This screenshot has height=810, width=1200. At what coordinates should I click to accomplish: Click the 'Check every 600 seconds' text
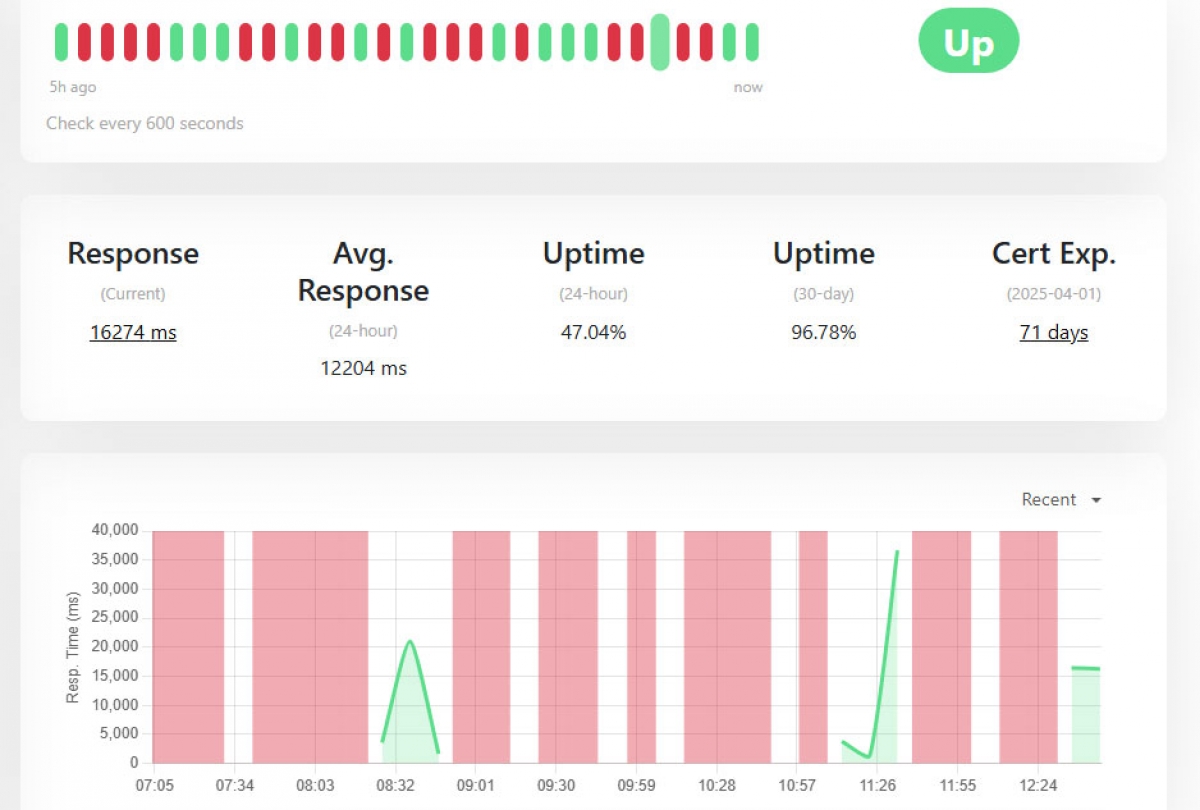tap(145, 124)
